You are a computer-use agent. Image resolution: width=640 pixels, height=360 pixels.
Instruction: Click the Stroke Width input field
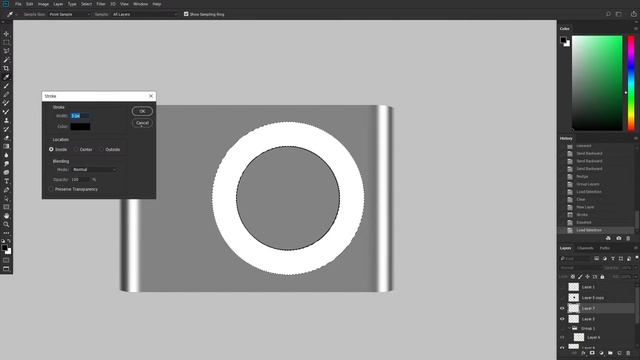[x=80, y=116]
